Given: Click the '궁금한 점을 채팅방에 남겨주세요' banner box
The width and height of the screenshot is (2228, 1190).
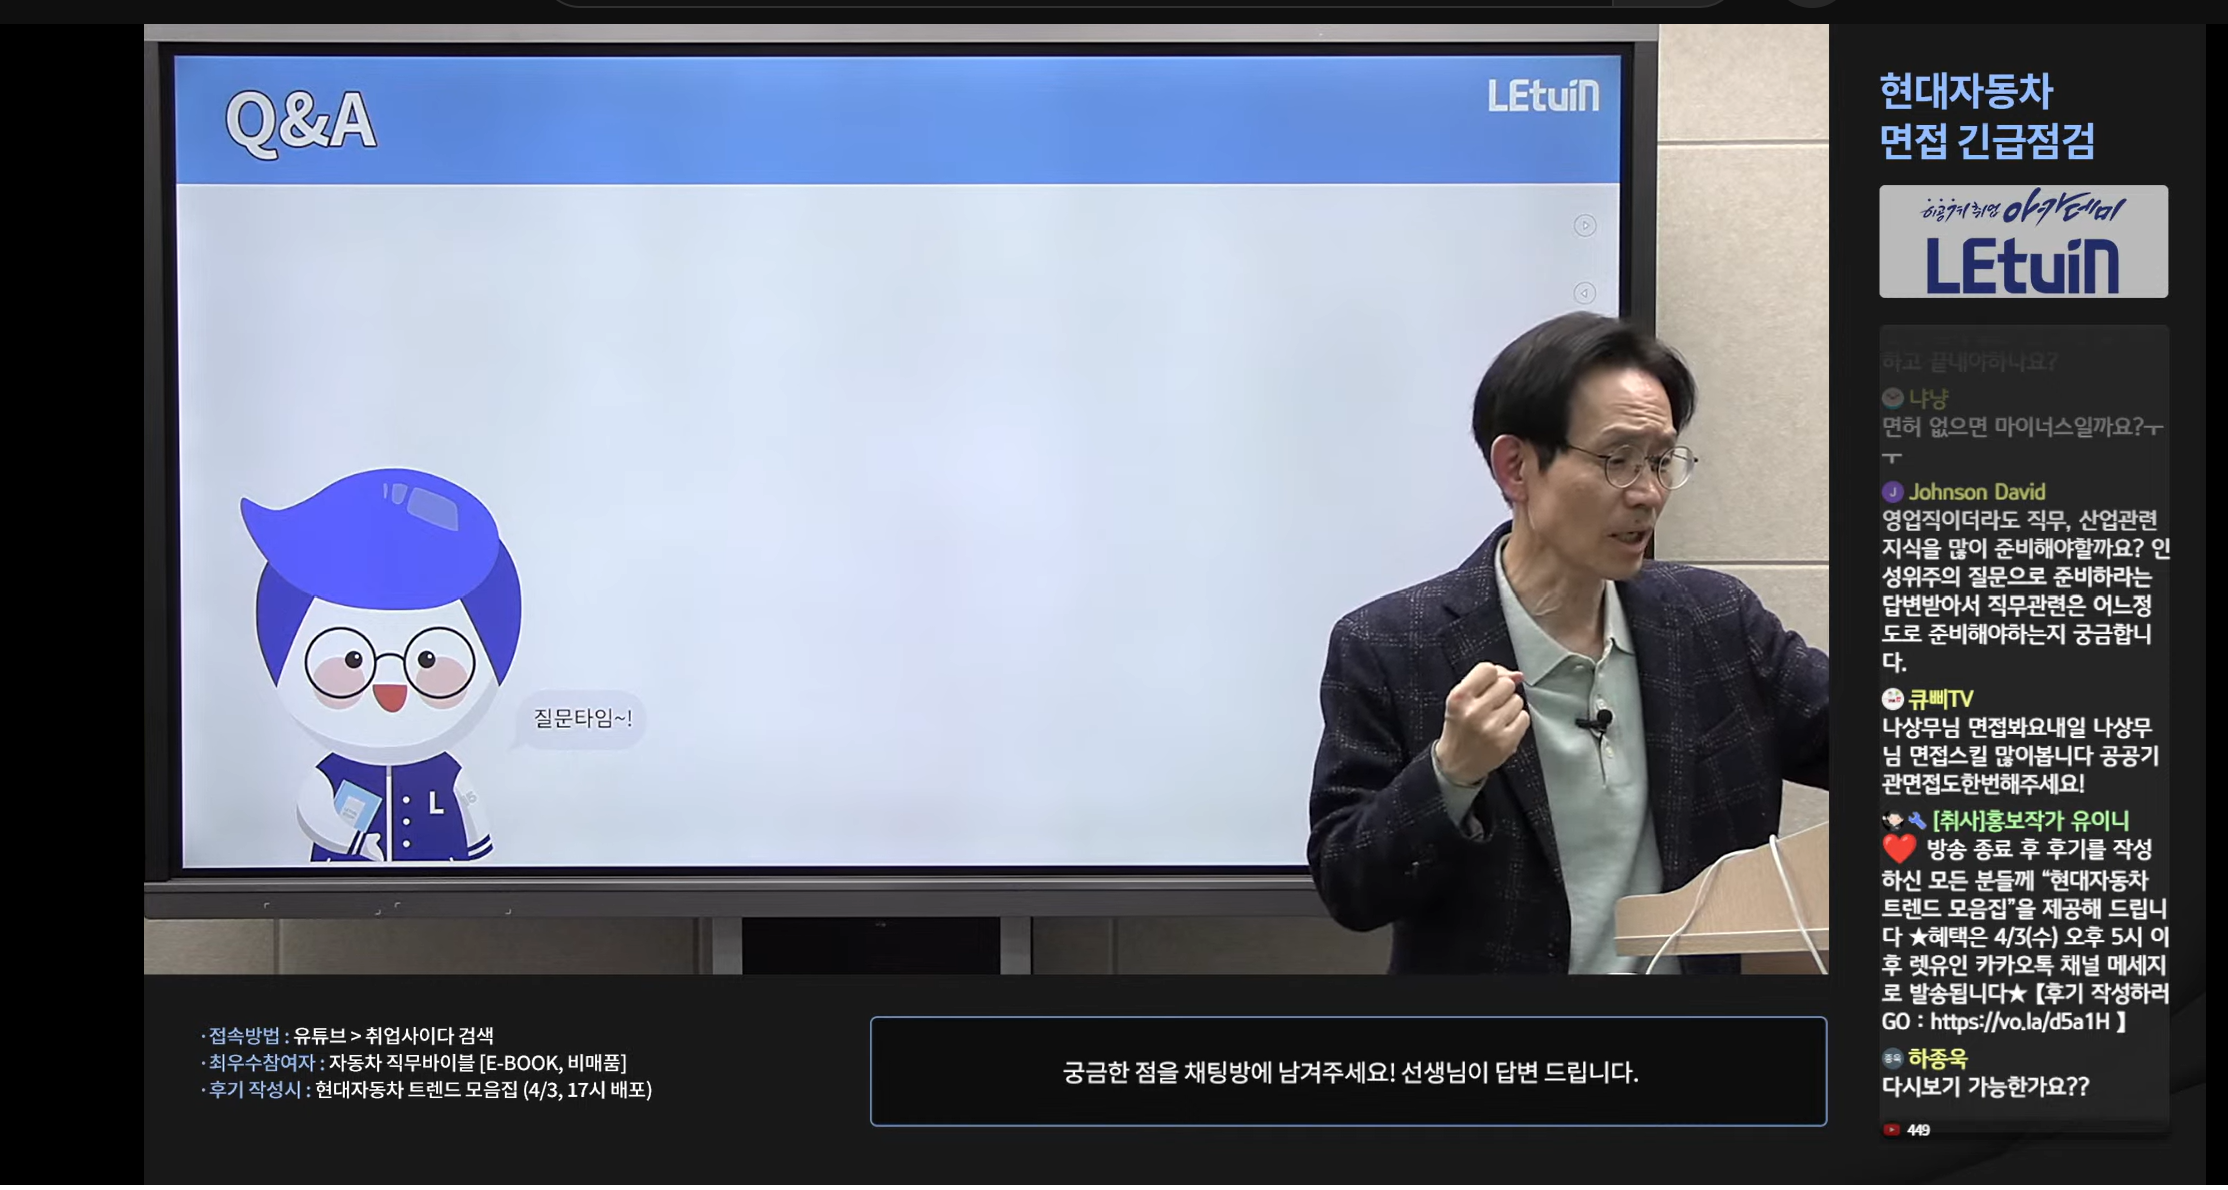Looking at the screenshot, I should click(x=1348, y=1072).
